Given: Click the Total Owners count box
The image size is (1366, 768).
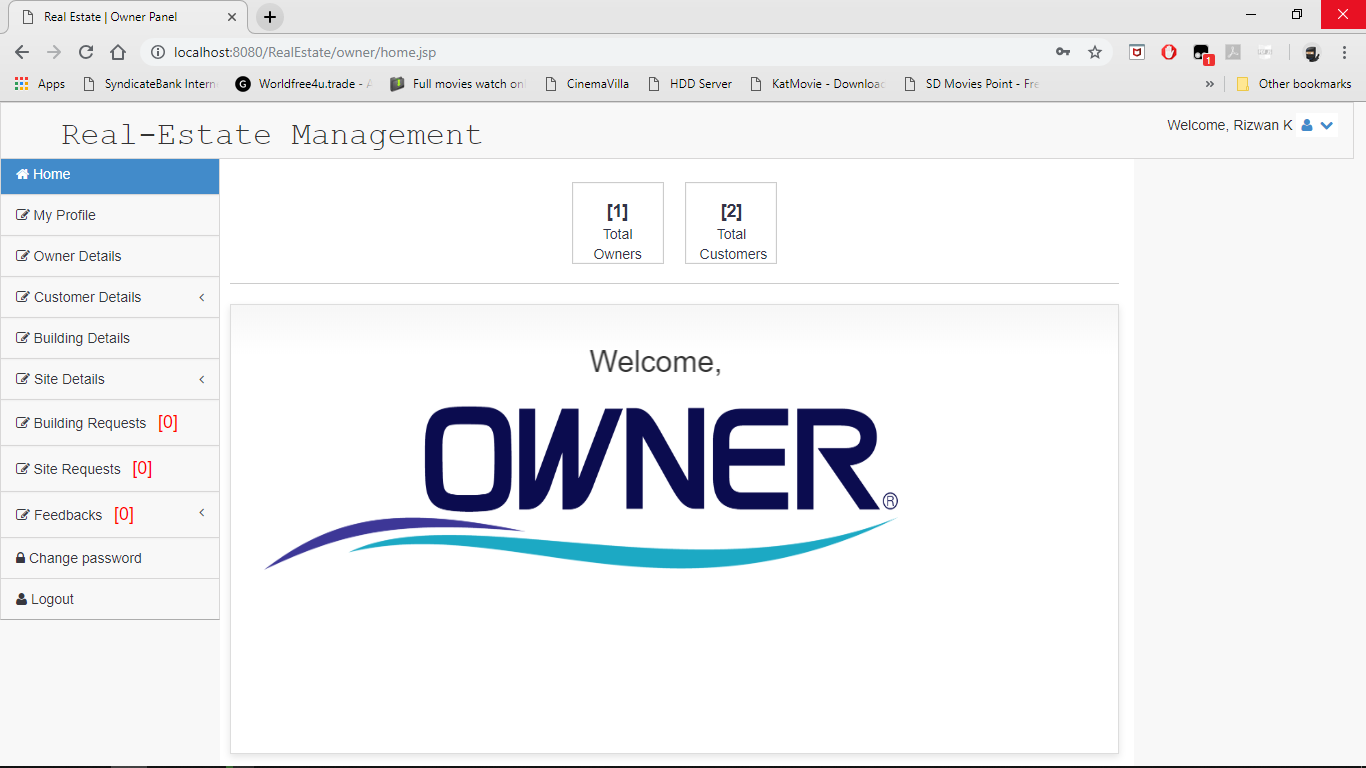Looking at the screenshot, I should pos(618,223).
